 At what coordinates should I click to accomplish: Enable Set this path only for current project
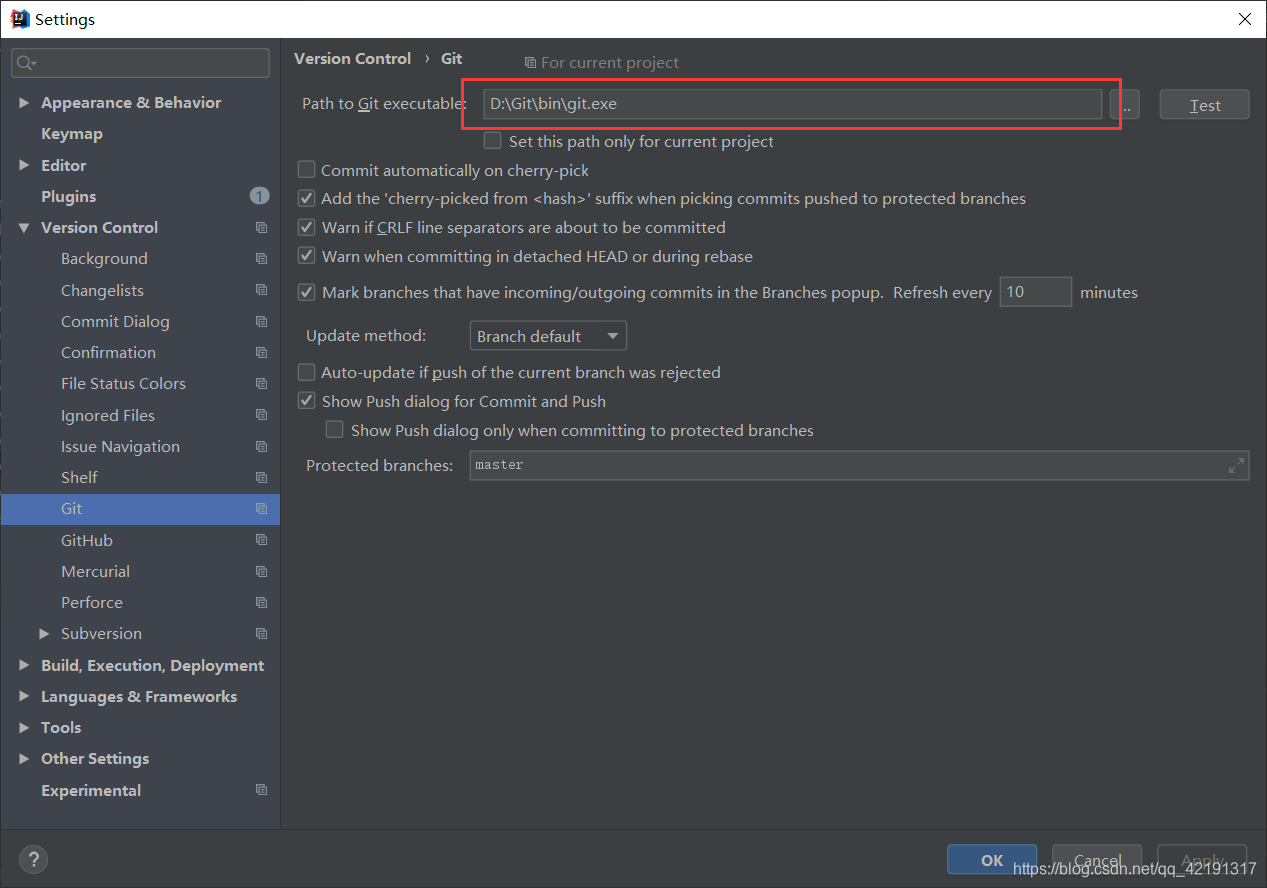[492, 141]
